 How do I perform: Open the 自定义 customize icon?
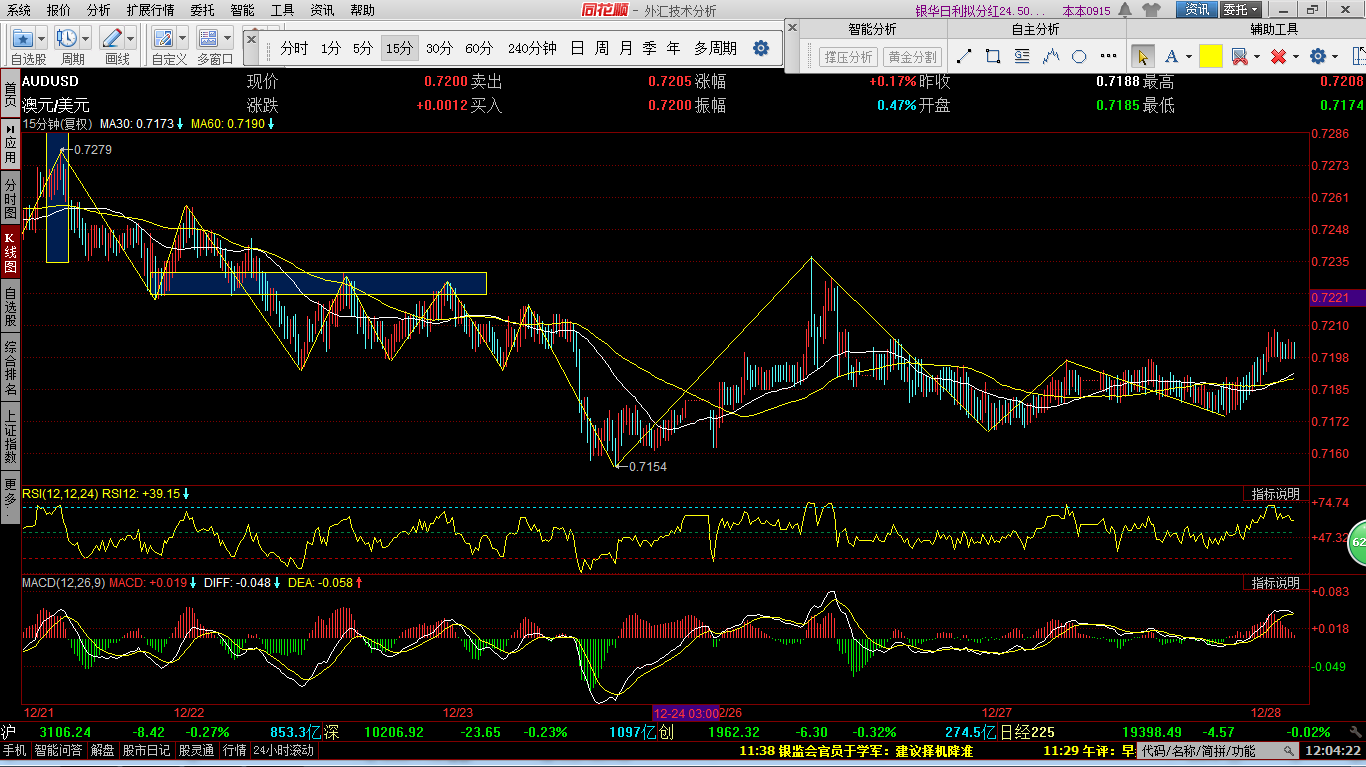164,39
